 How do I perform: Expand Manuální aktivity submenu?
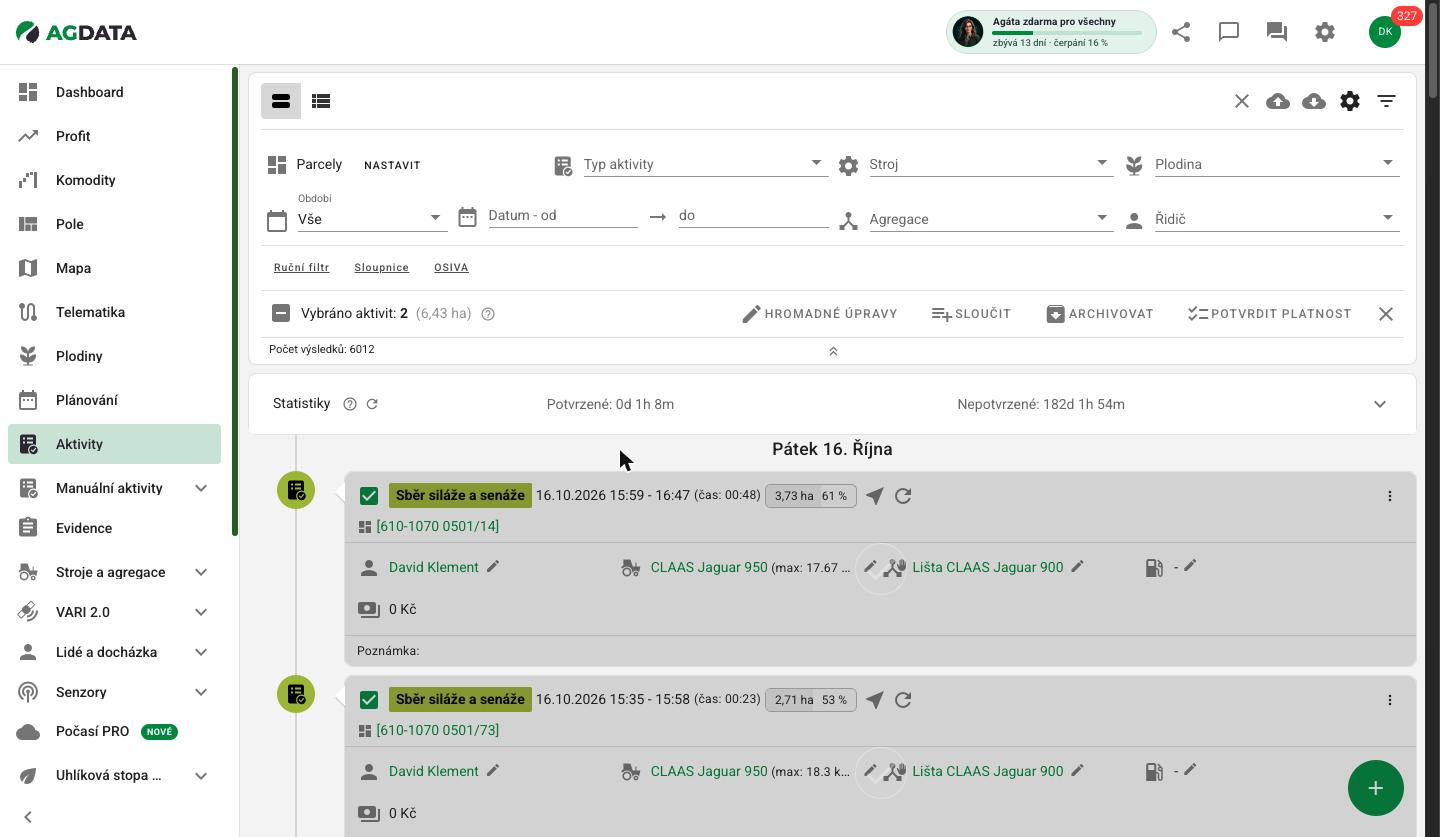point(201,488)
